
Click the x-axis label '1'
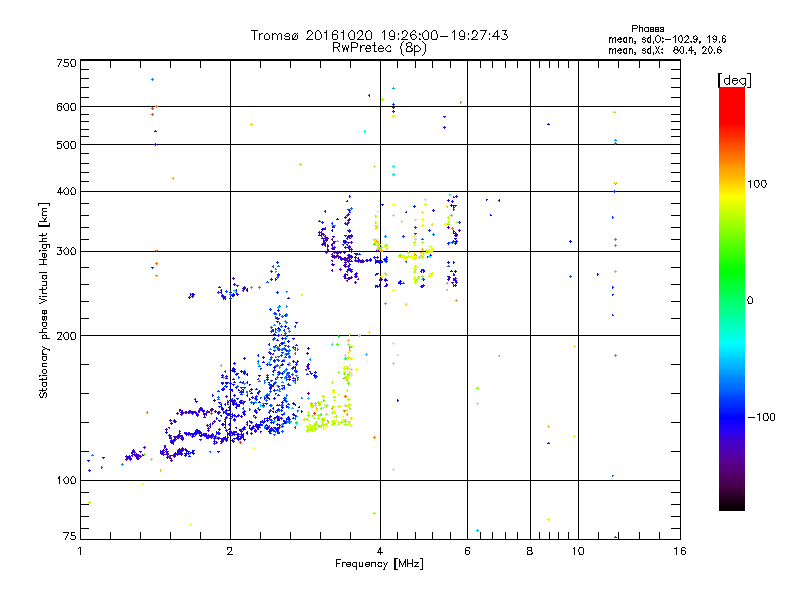point(80,551)
